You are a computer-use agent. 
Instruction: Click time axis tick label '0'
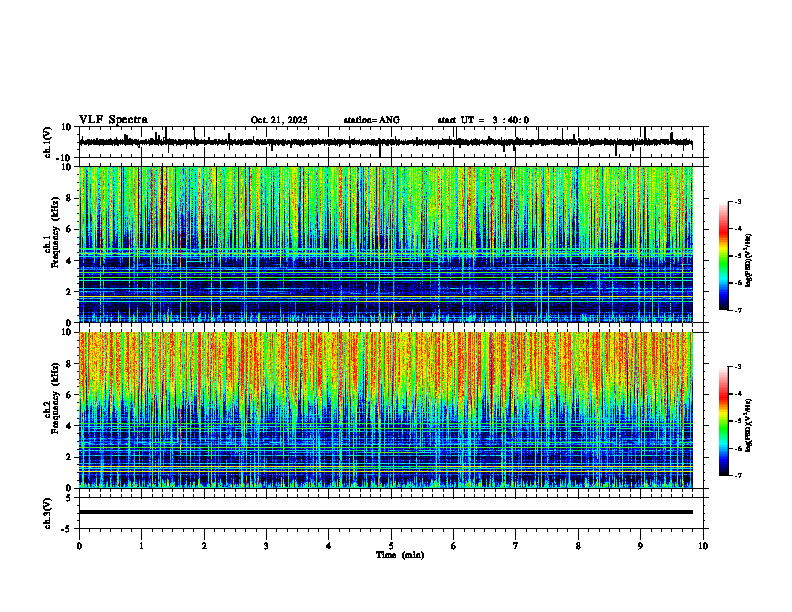coord(79,546)
